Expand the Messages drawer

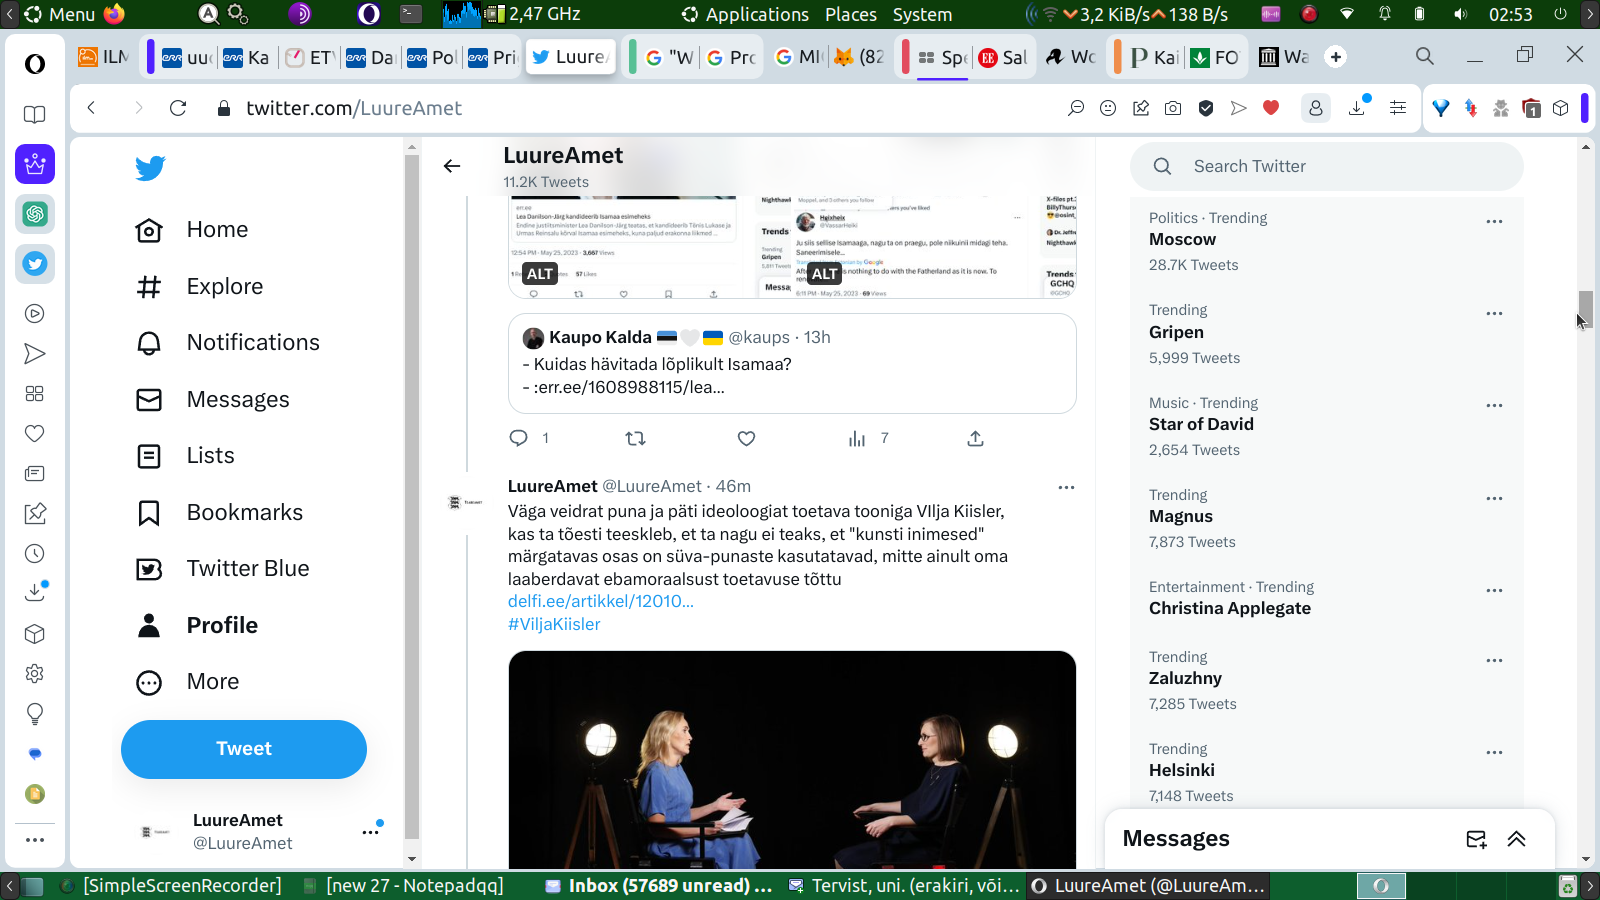point(1516,839)
